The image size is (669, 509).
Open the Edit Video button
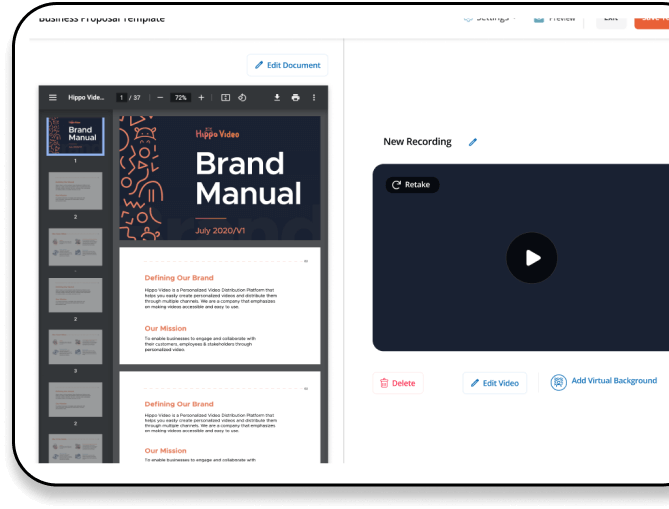(x=494, y=383)
